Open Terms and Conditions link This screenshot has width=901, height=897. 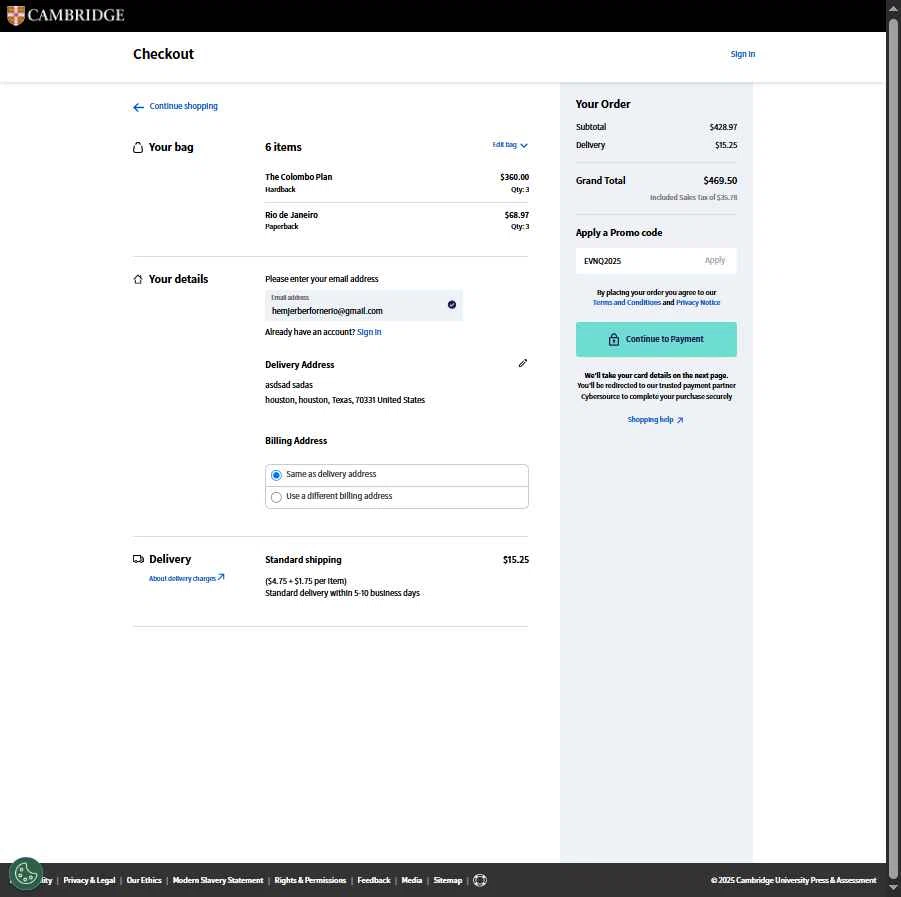626,302
